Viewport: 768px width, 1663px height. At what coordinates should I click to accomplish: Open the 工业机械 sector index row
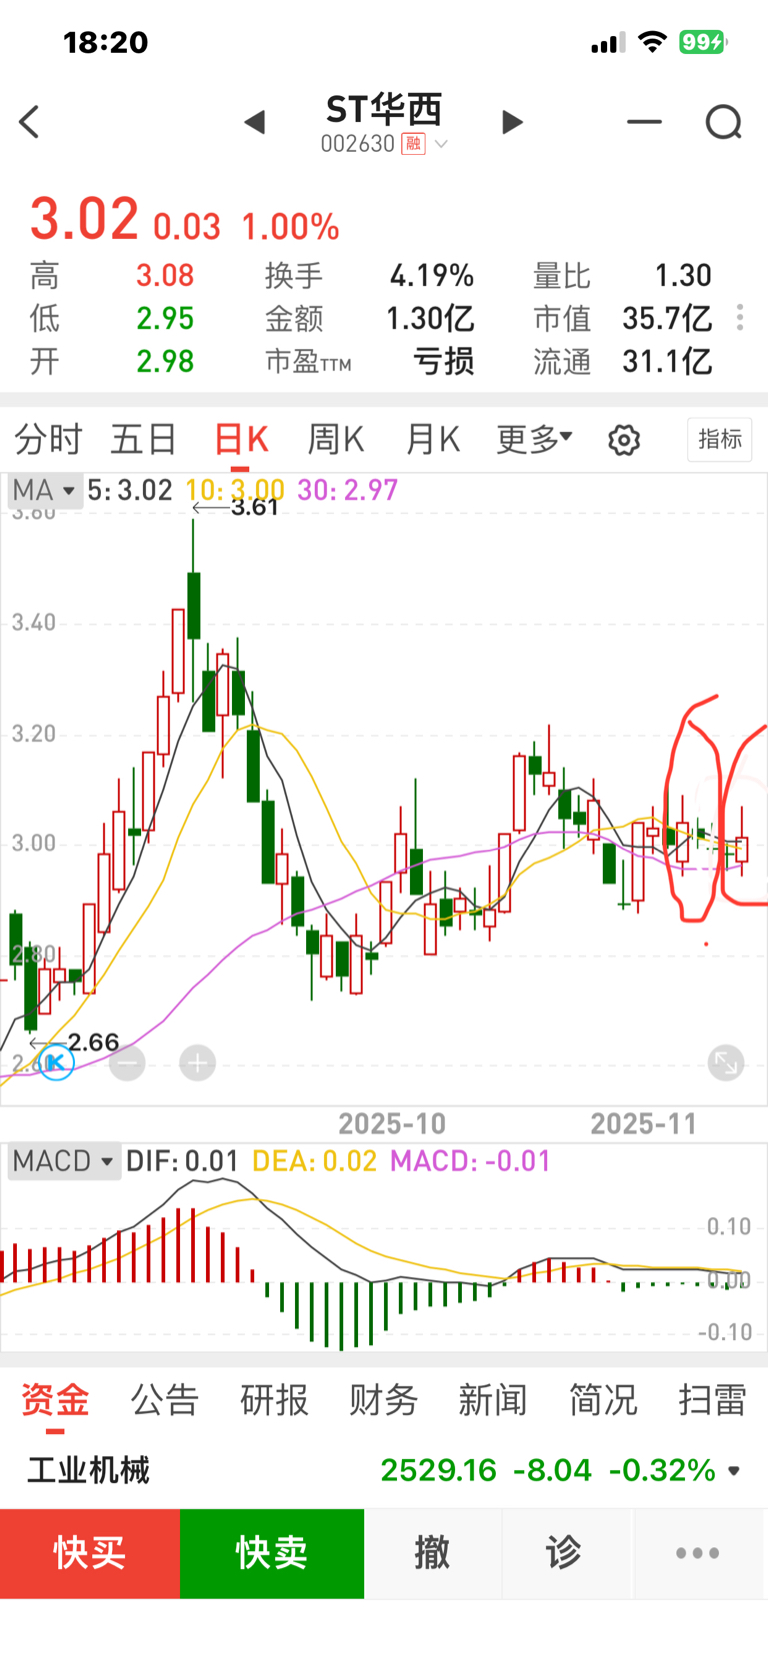[384, 1470]
